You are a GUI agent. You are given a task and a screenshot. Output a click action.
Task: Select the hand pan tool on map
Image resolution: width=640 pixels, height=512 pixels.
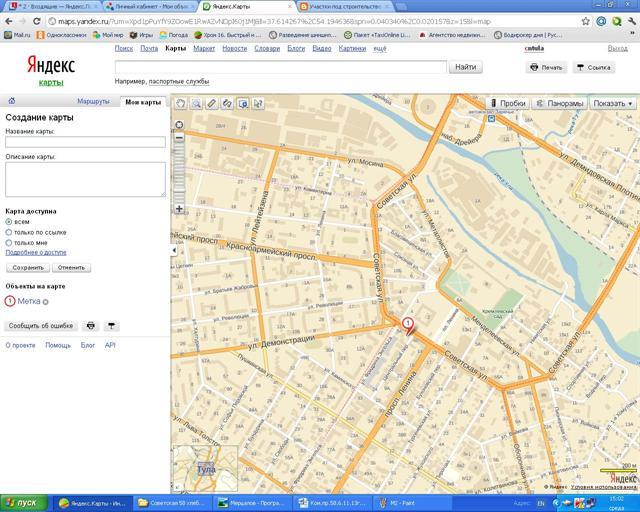pos(181,104)
